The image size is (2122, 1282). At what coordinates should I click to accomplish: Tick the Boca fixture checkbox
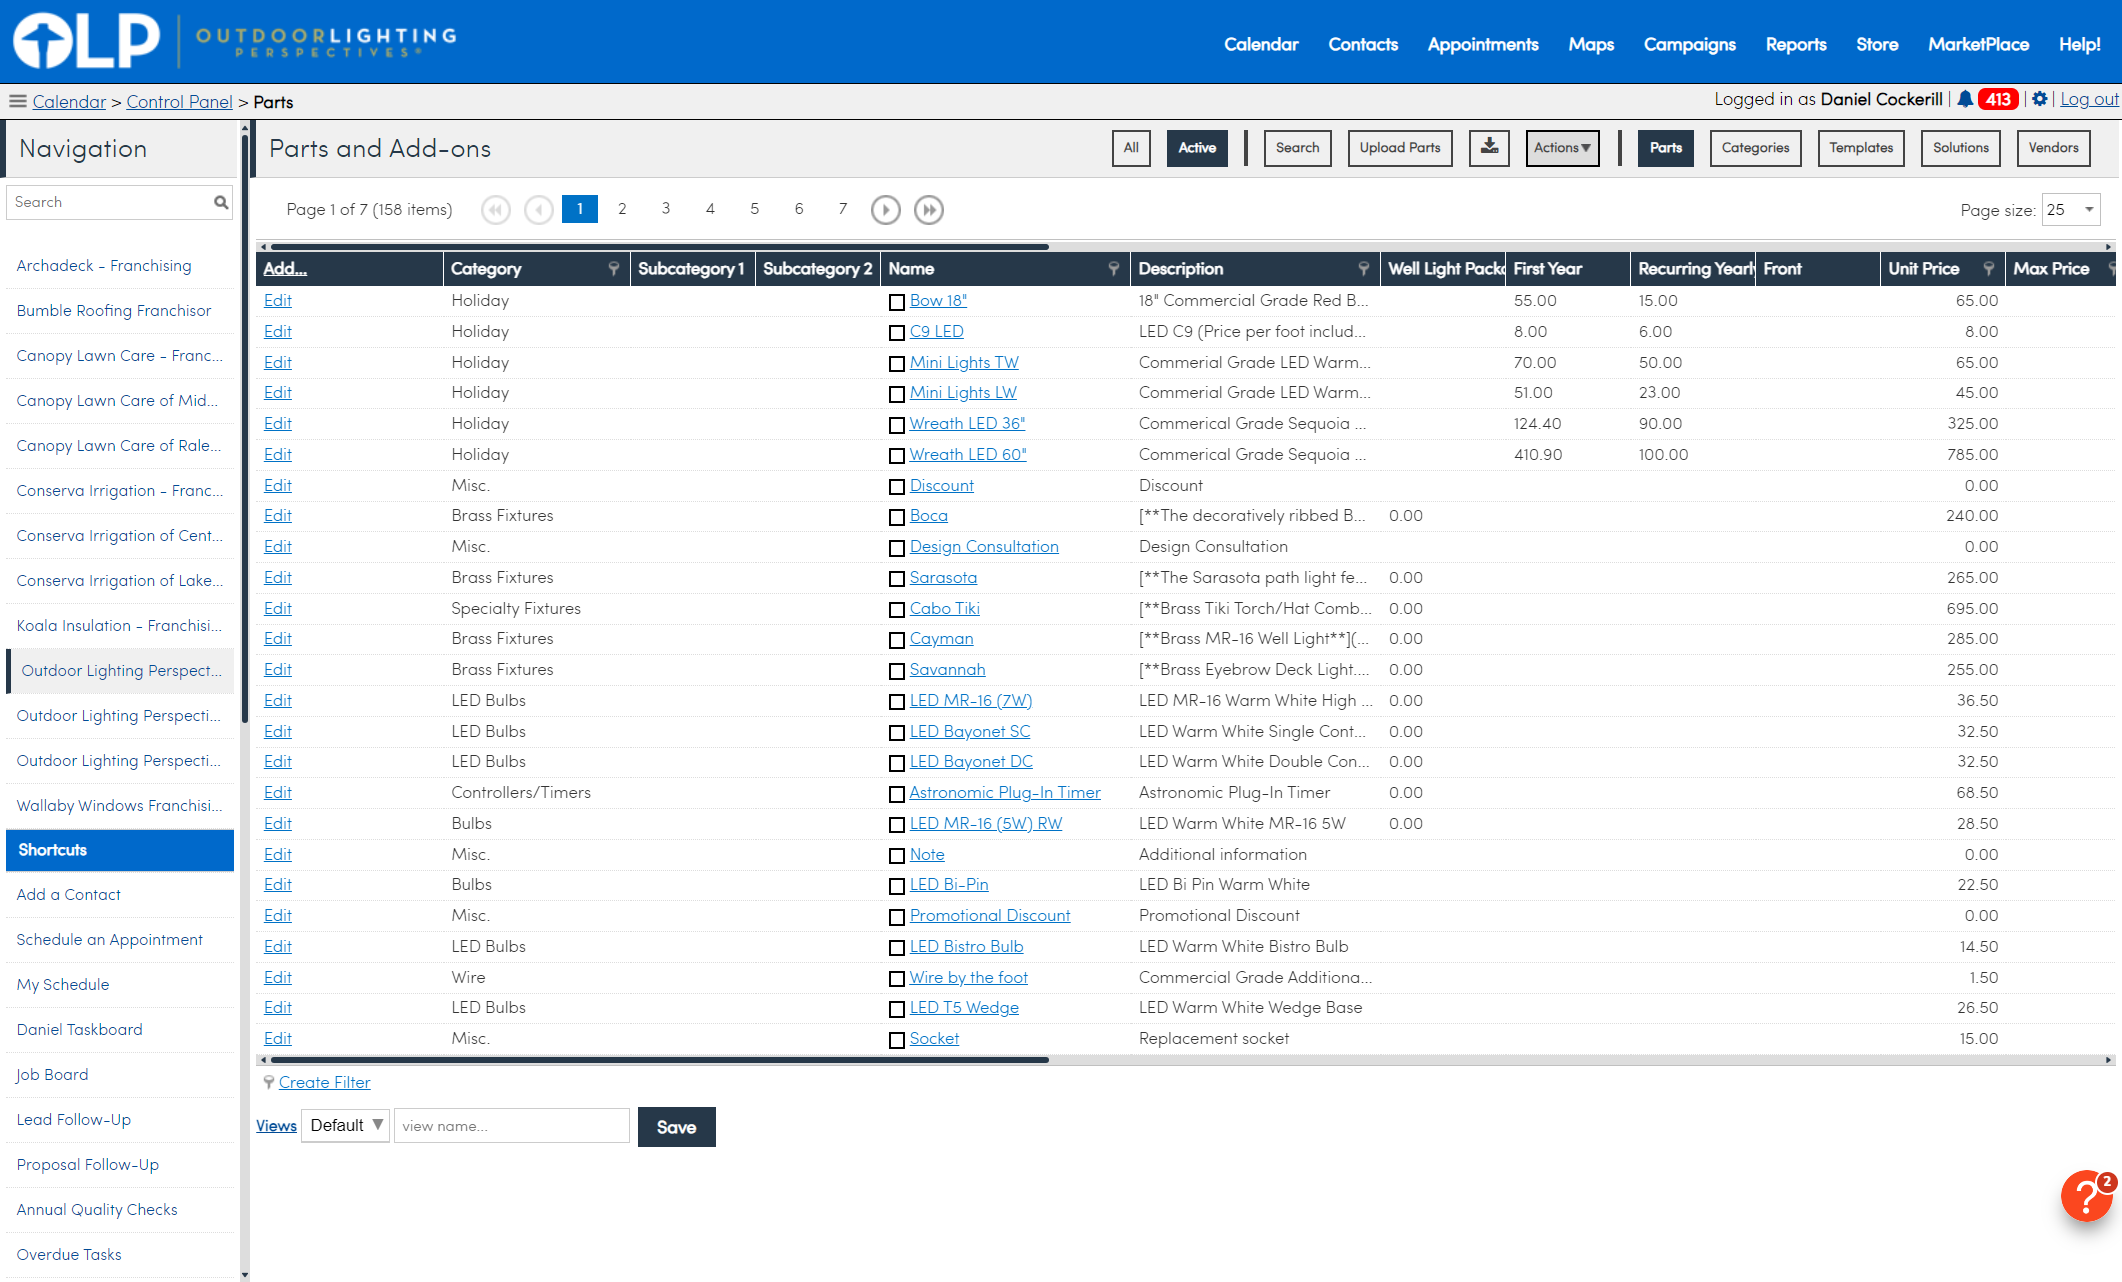coord(897,517)
